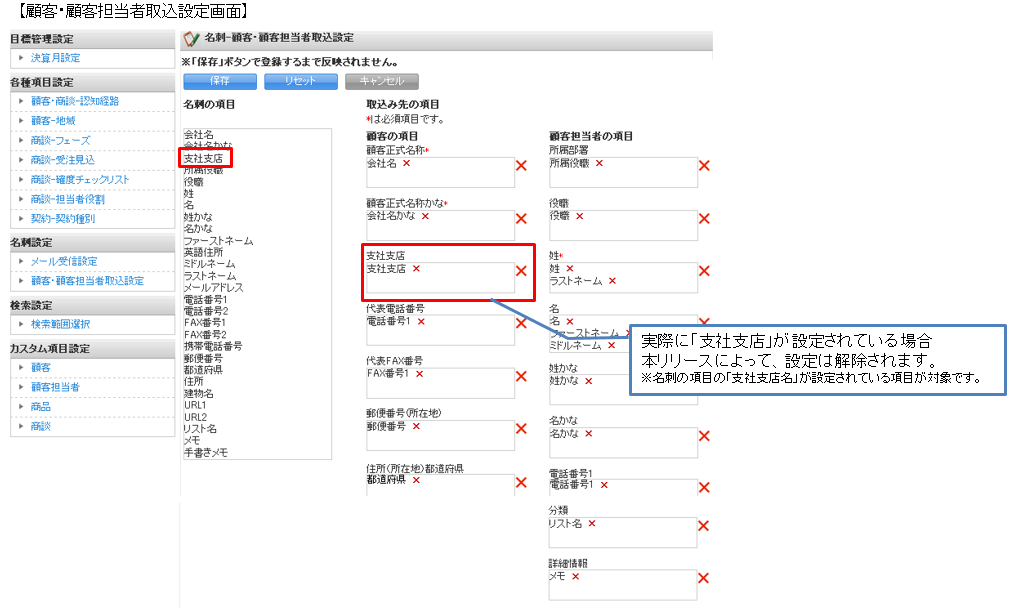The image size is (1010, 608).
Task: Clear the 顧客正式名称 field using large red X
Action: pyautogui.click(x=521, y=166)
